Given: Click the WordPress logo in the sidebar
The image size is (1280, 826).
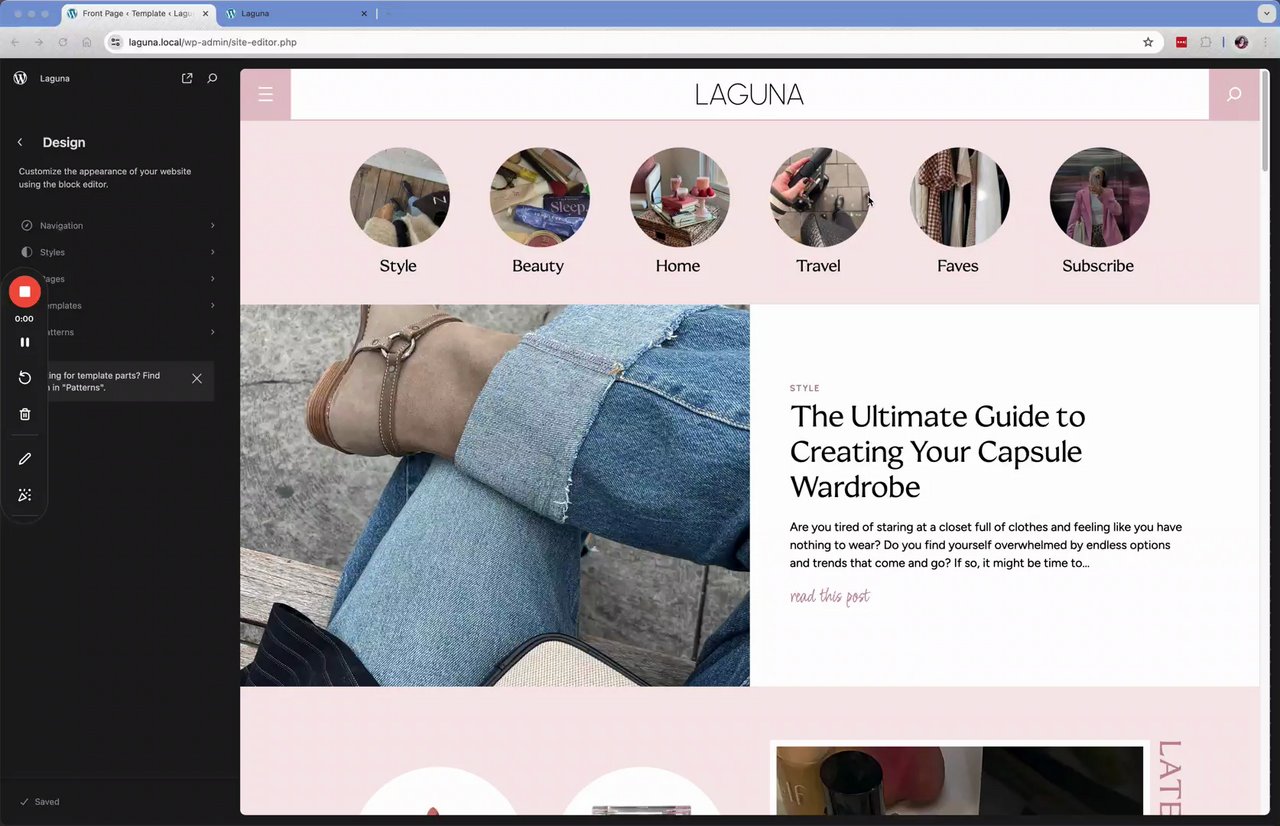Looking at the screenshot, I should click(x=20, y=78).
